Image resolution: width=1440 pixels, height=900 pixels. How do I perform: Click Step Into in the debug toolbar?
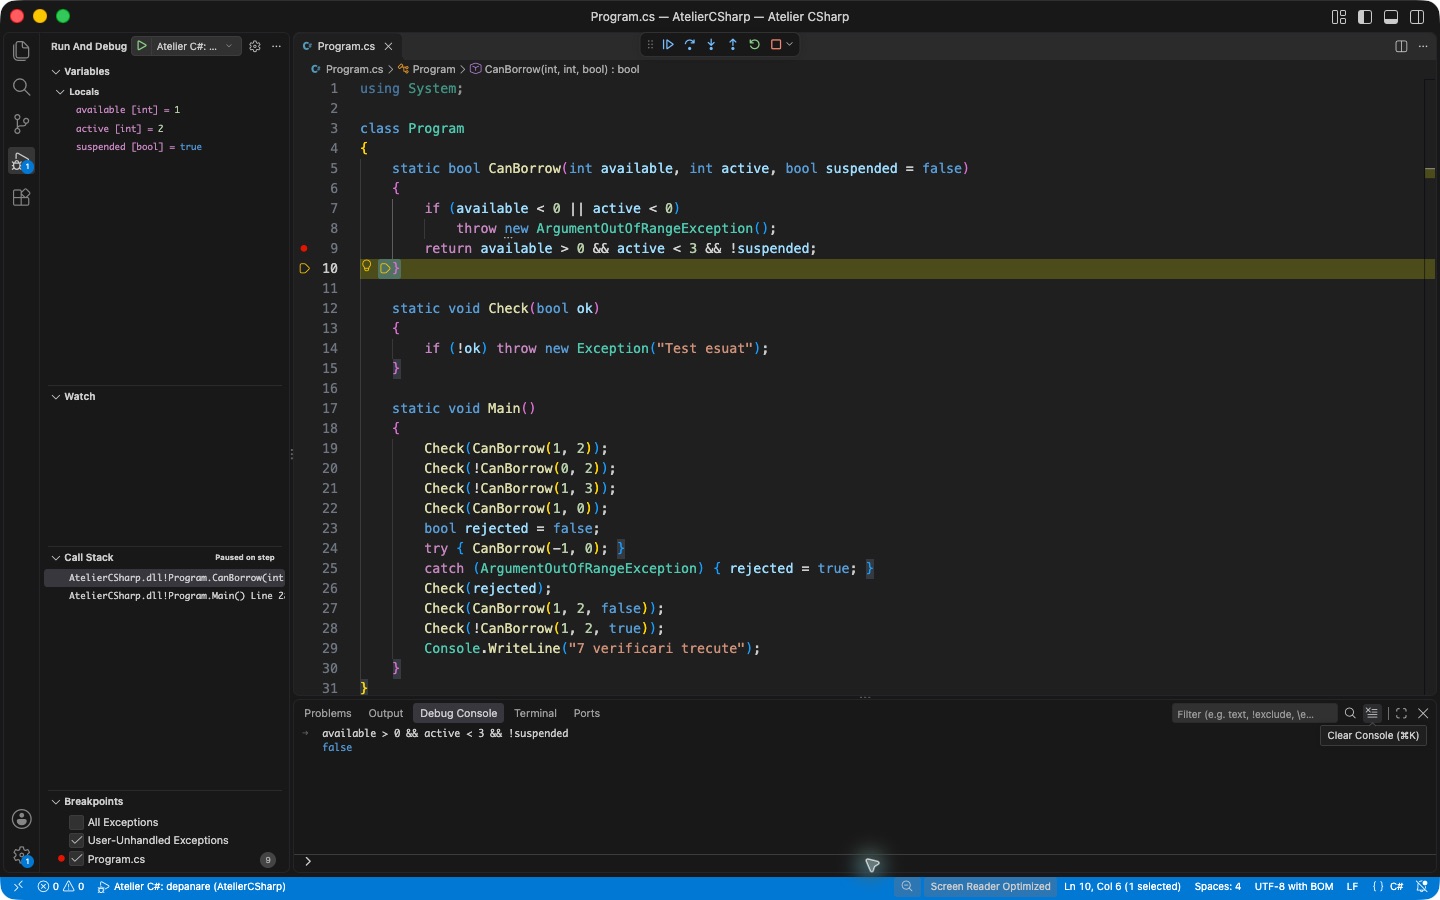click(711, 45)
